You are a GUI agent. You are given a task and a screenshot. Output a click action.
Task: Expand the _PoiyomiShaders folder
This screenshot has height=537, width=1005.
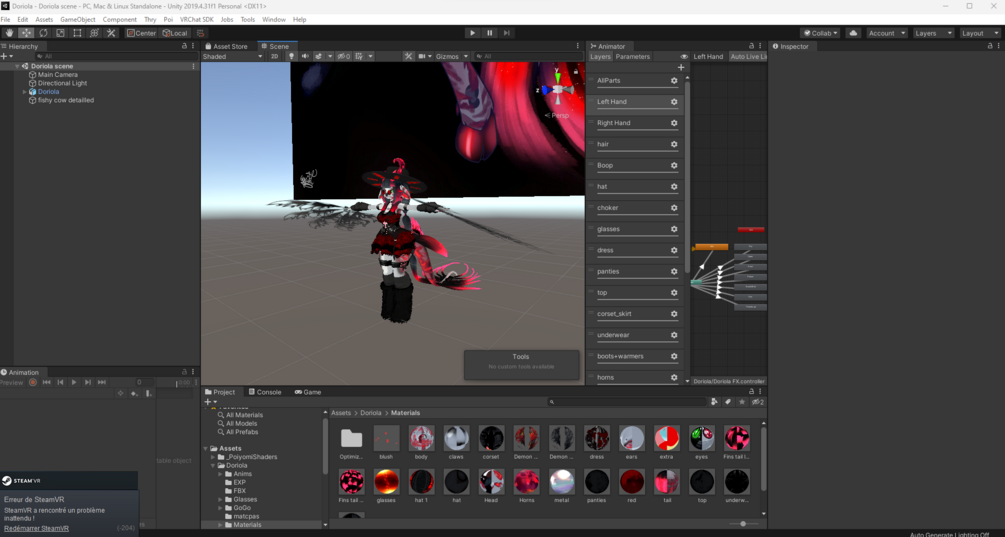tap(213, 457)
